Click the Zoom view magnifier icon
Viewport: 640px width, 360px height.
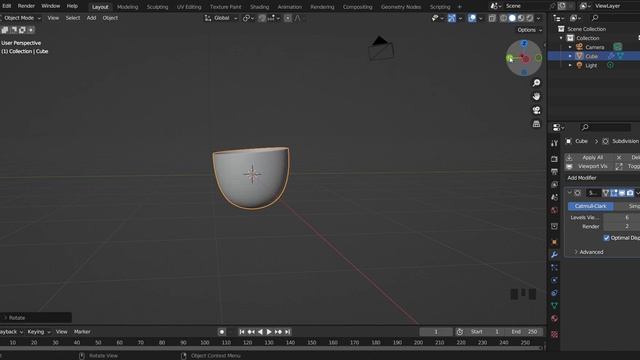(x=536, y=83)
